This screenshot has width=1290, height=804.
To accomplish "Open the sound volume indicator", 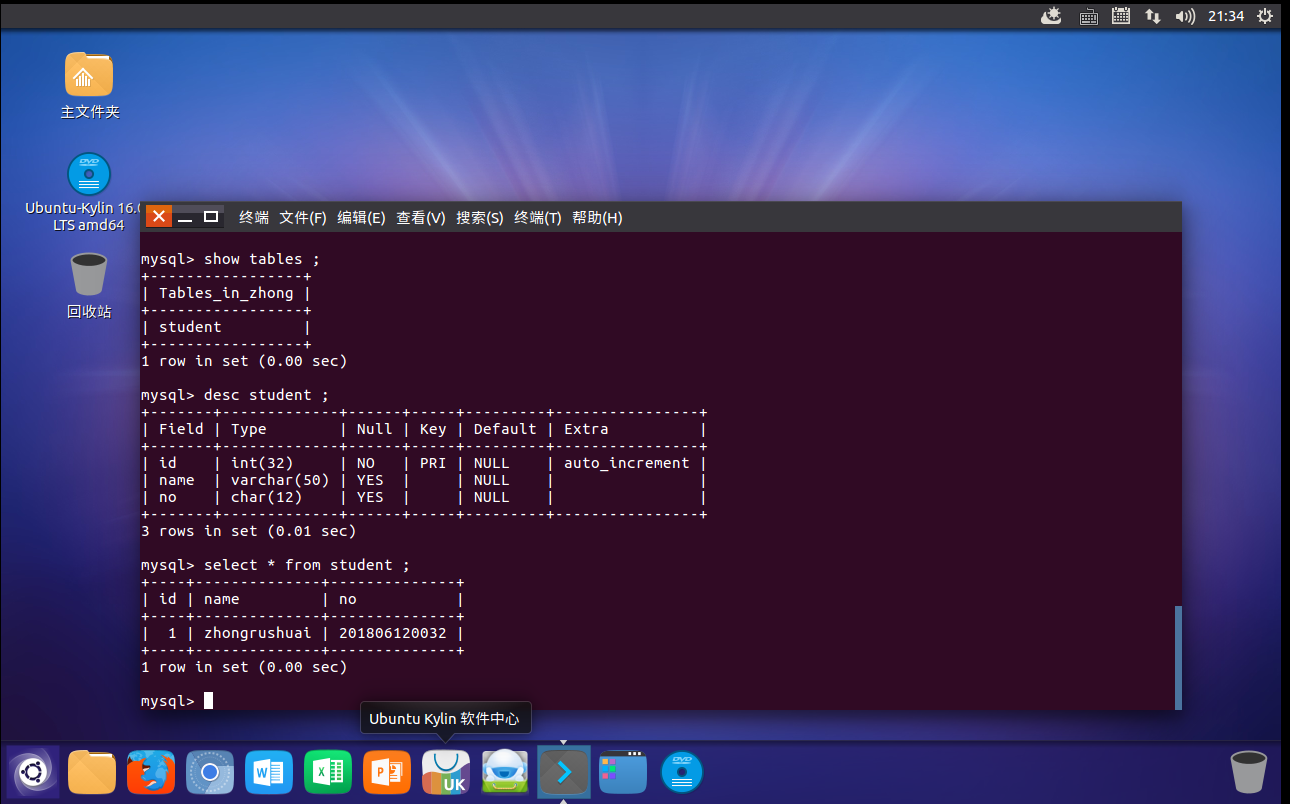I will pos(1185,16).
